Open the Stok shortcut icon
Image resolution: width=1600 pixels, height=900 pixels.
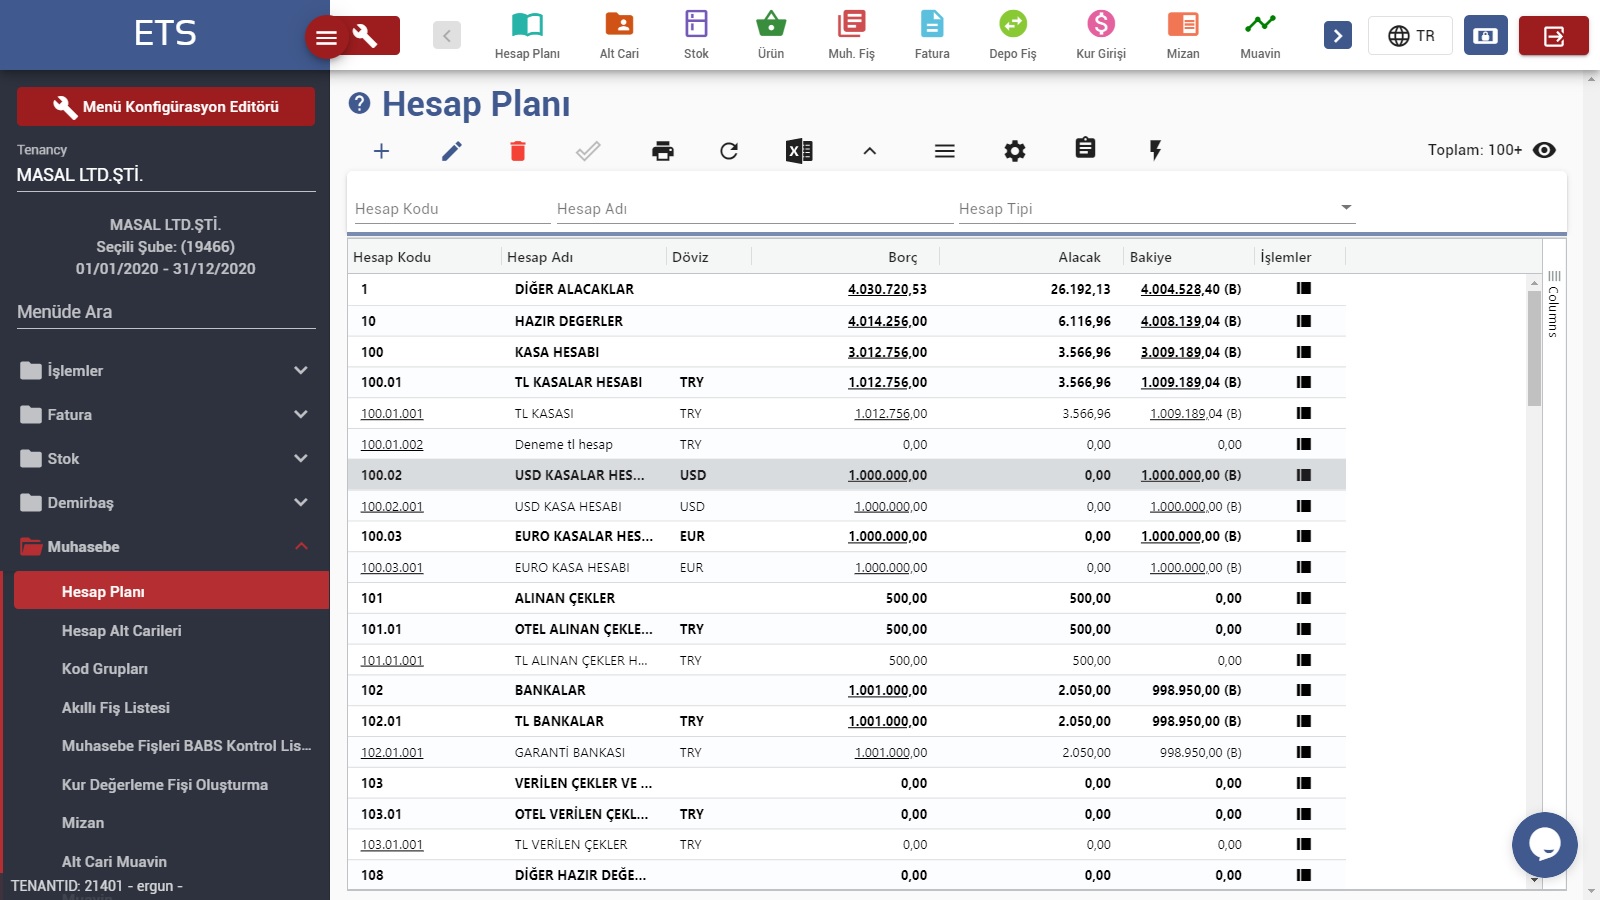coord(696,35)
